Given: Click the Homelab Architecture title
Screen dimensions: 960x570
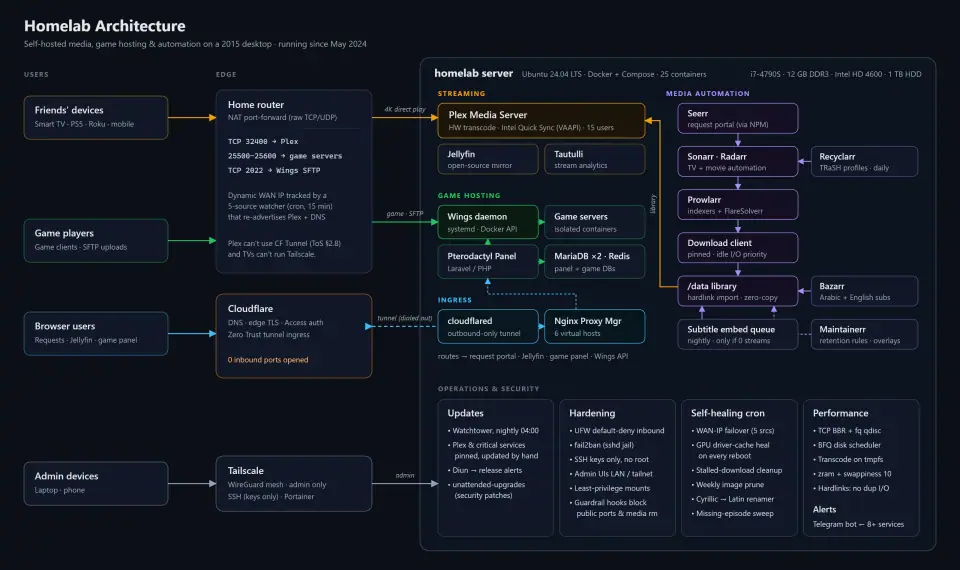Looking at the screenshot, I should [x=105, y=26].
